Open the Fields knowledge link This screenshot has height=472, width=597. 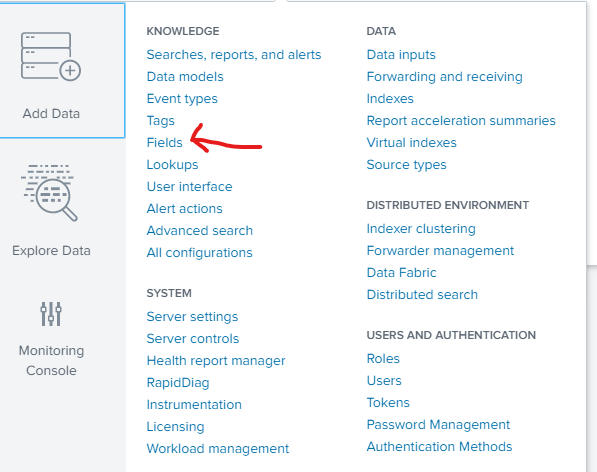coord(164,142)
